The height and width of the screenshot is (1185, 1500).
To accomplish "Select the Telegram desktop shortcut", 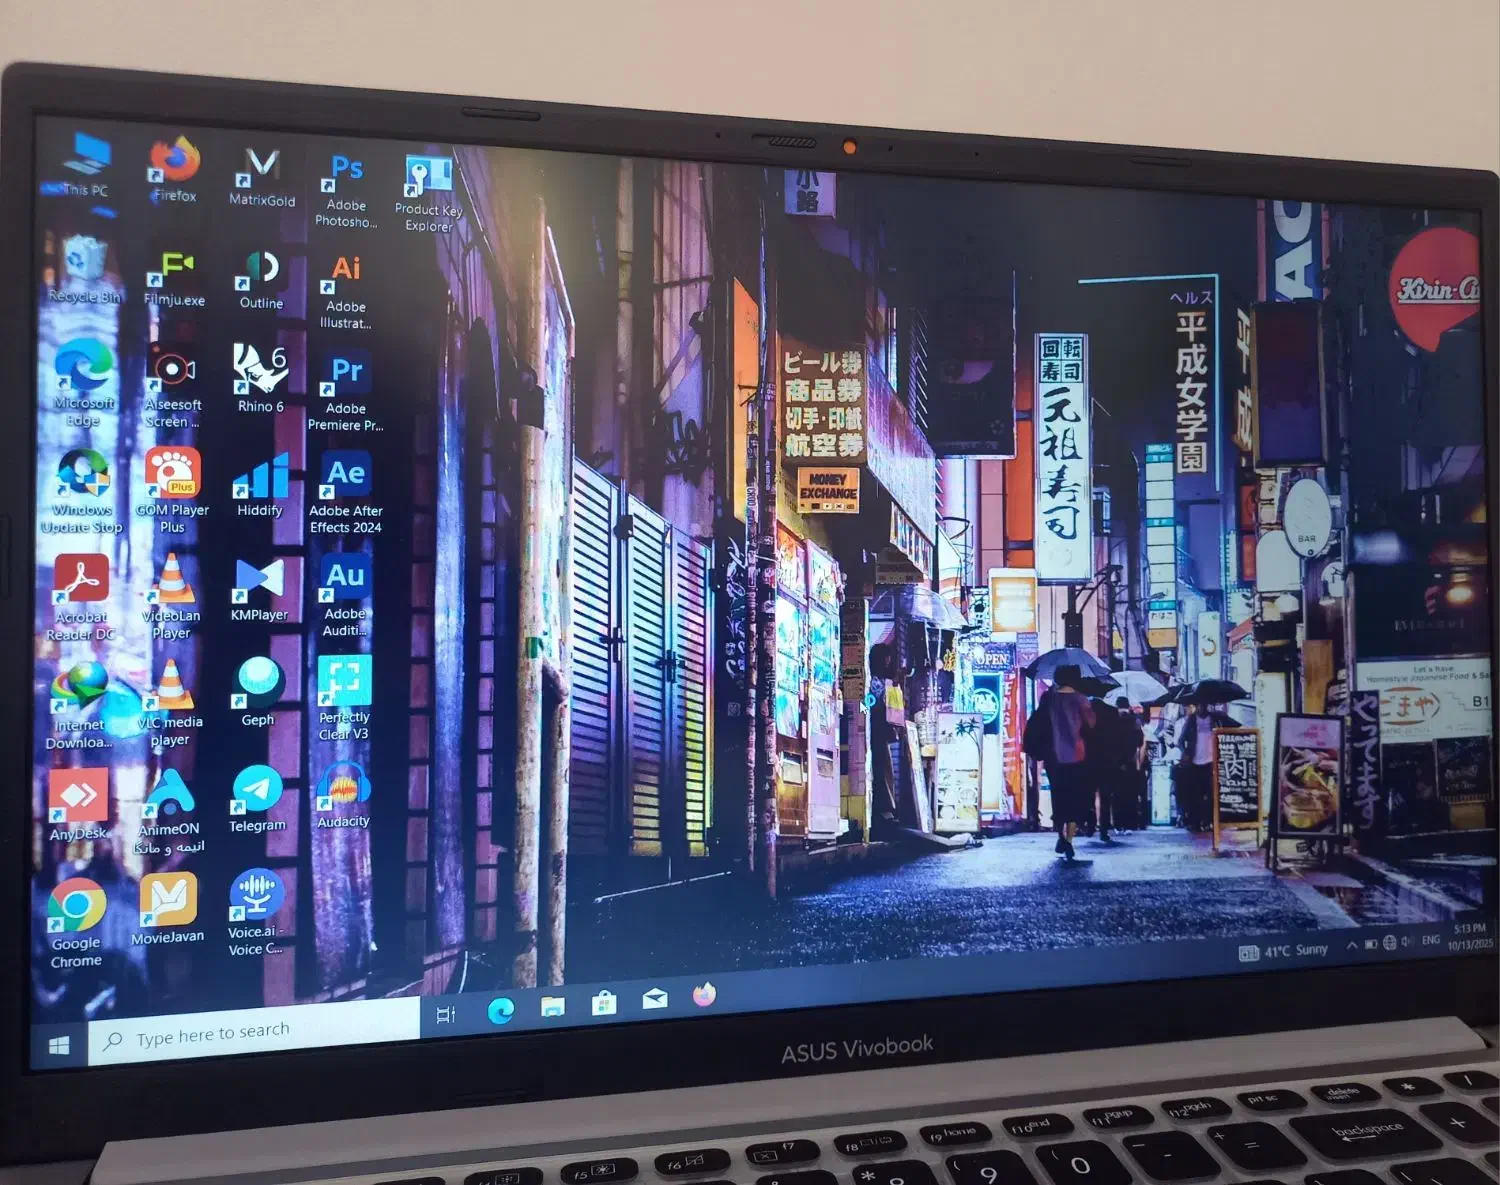I will 257,799.
